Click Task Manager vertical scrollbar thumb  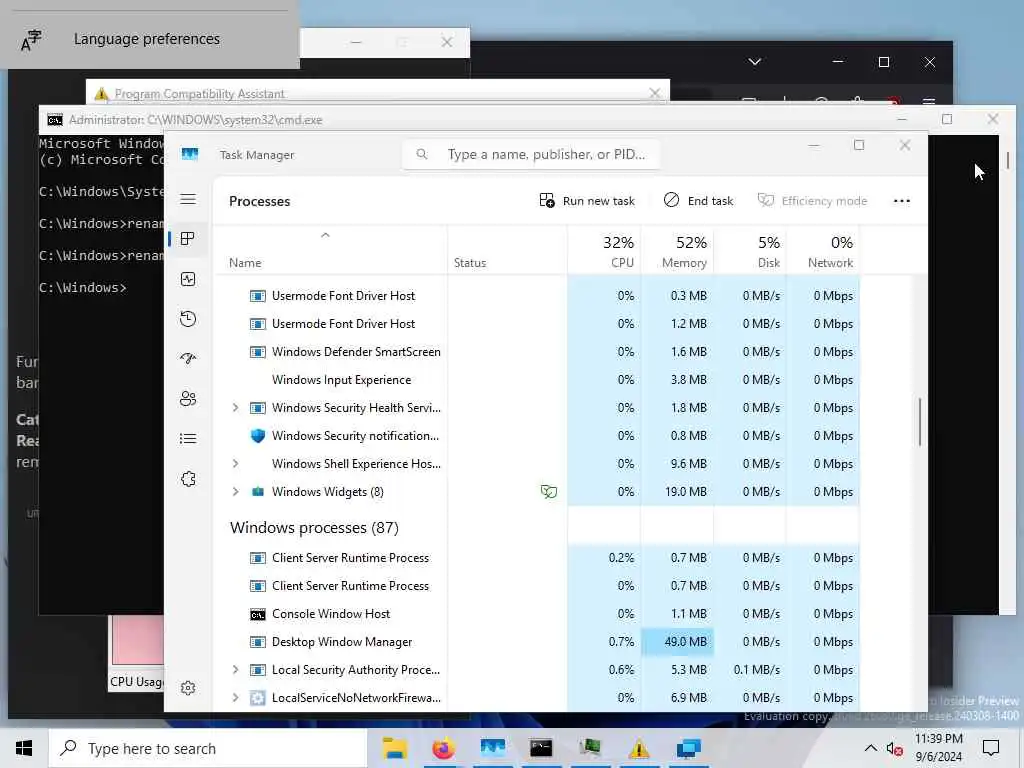[920, 421]
